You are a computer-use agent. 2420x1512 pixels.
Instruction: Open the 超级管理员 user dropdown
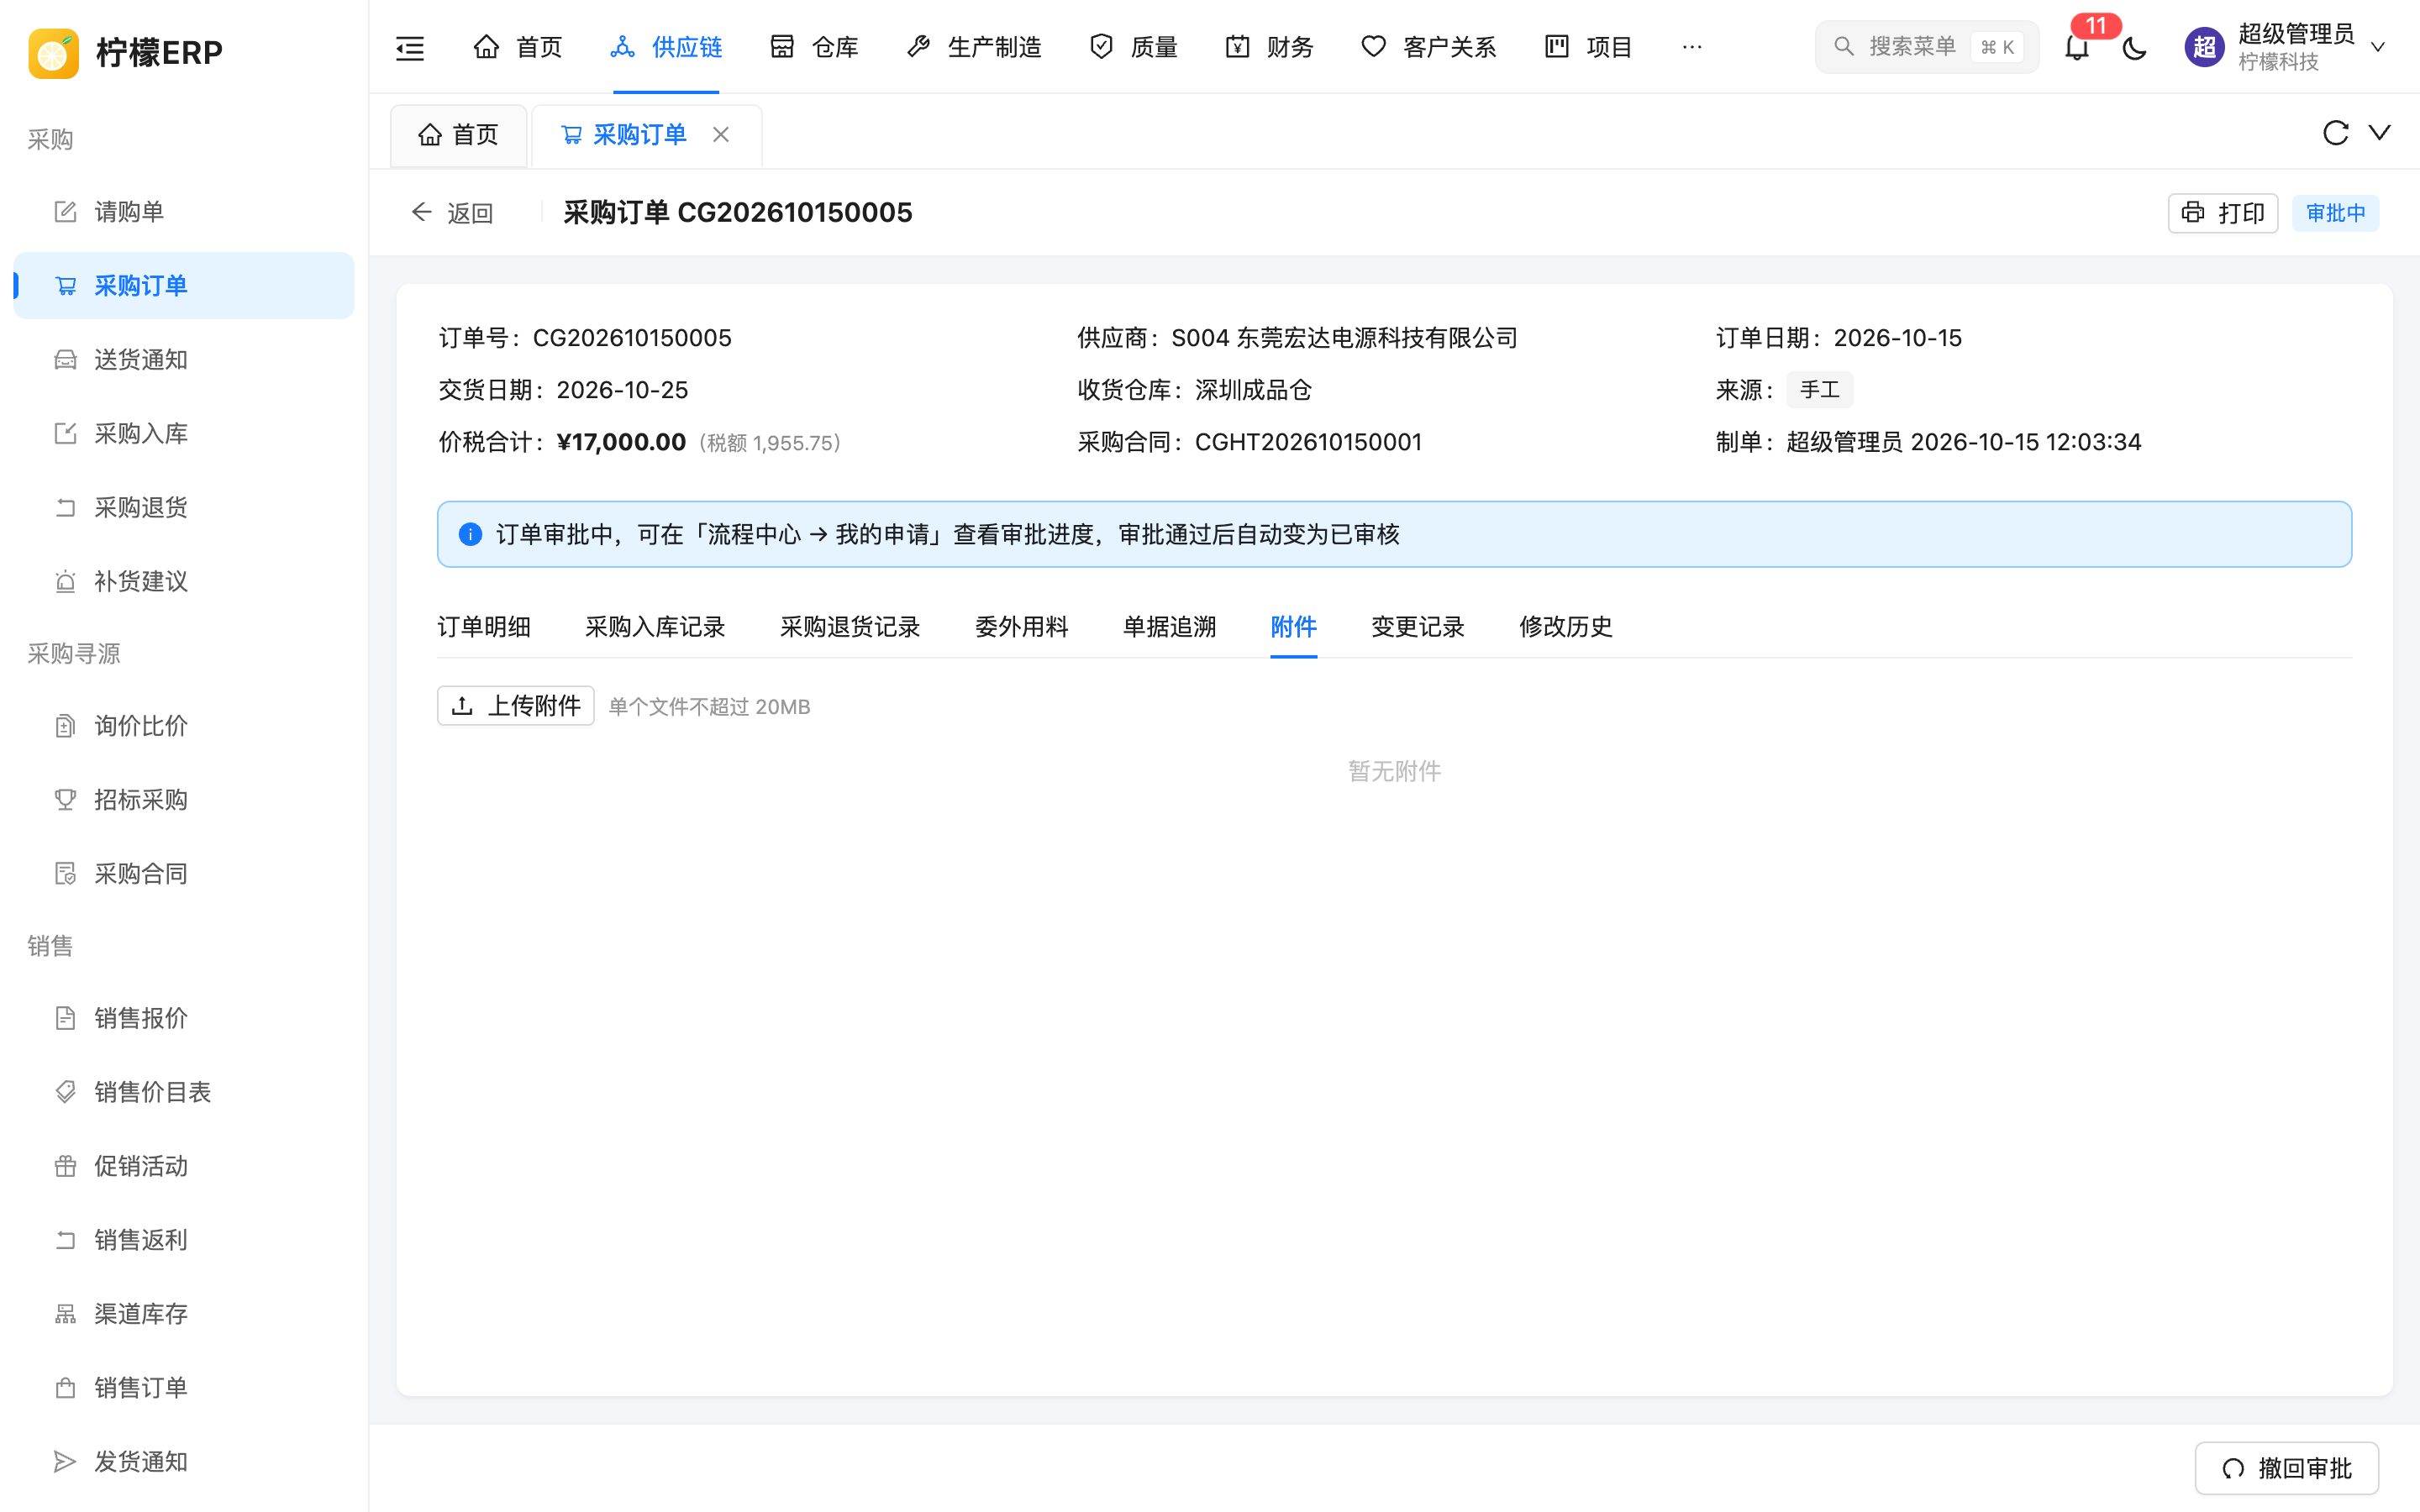click(x=2287, y=47)
